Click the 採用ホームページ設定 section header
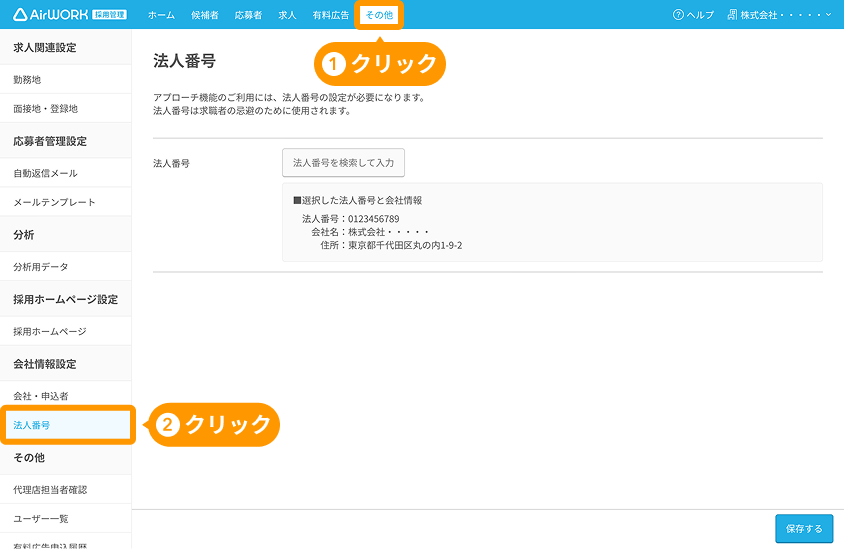 [66, 299]
